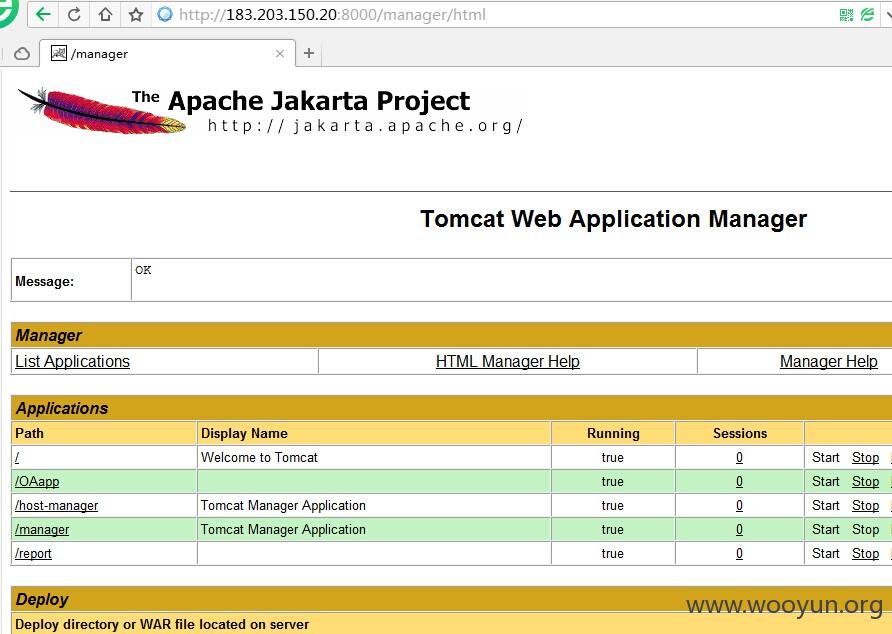Viewport: 892px width, 634px height.
Task: Open the Manager Help link
Action: 828,361
